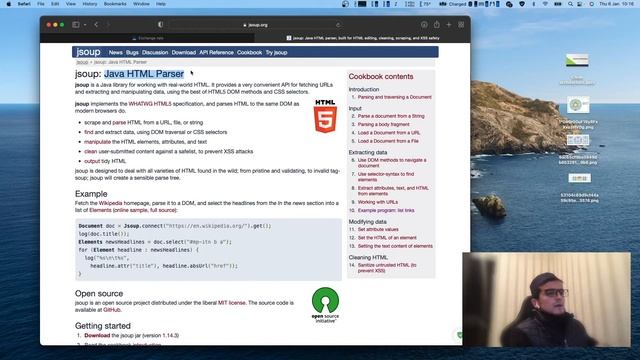Open 'Sanitize untrusted HTML' cookbook link

[x=387, y=268]
